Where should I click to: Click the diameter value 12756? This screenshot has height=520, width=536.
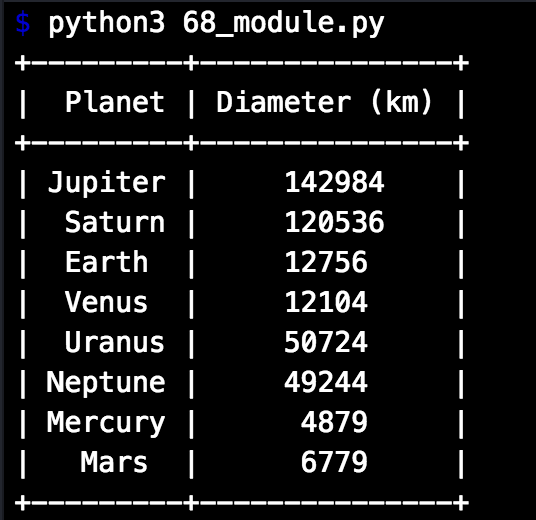[x=326, y=262]
